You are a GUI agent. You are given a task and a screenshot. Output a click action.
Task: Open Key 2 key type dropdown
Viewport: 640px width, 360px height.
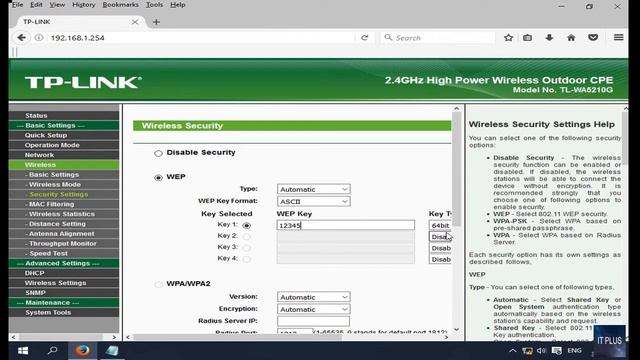pyautogui.click(x=440, y=237)
